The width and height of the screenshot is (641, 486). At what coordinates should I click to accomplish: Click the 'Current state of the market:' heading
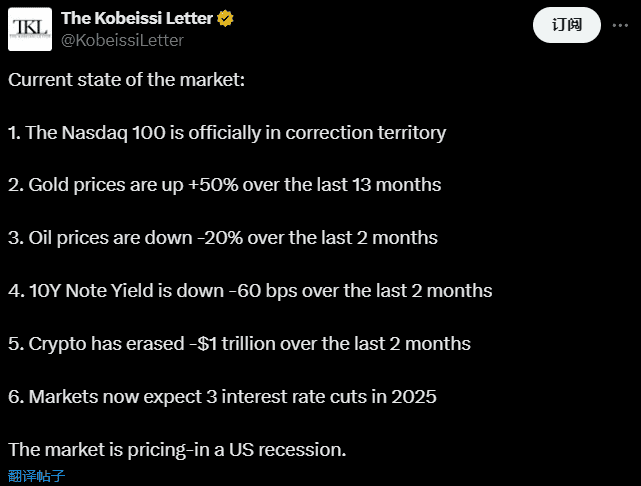[126, 80]
